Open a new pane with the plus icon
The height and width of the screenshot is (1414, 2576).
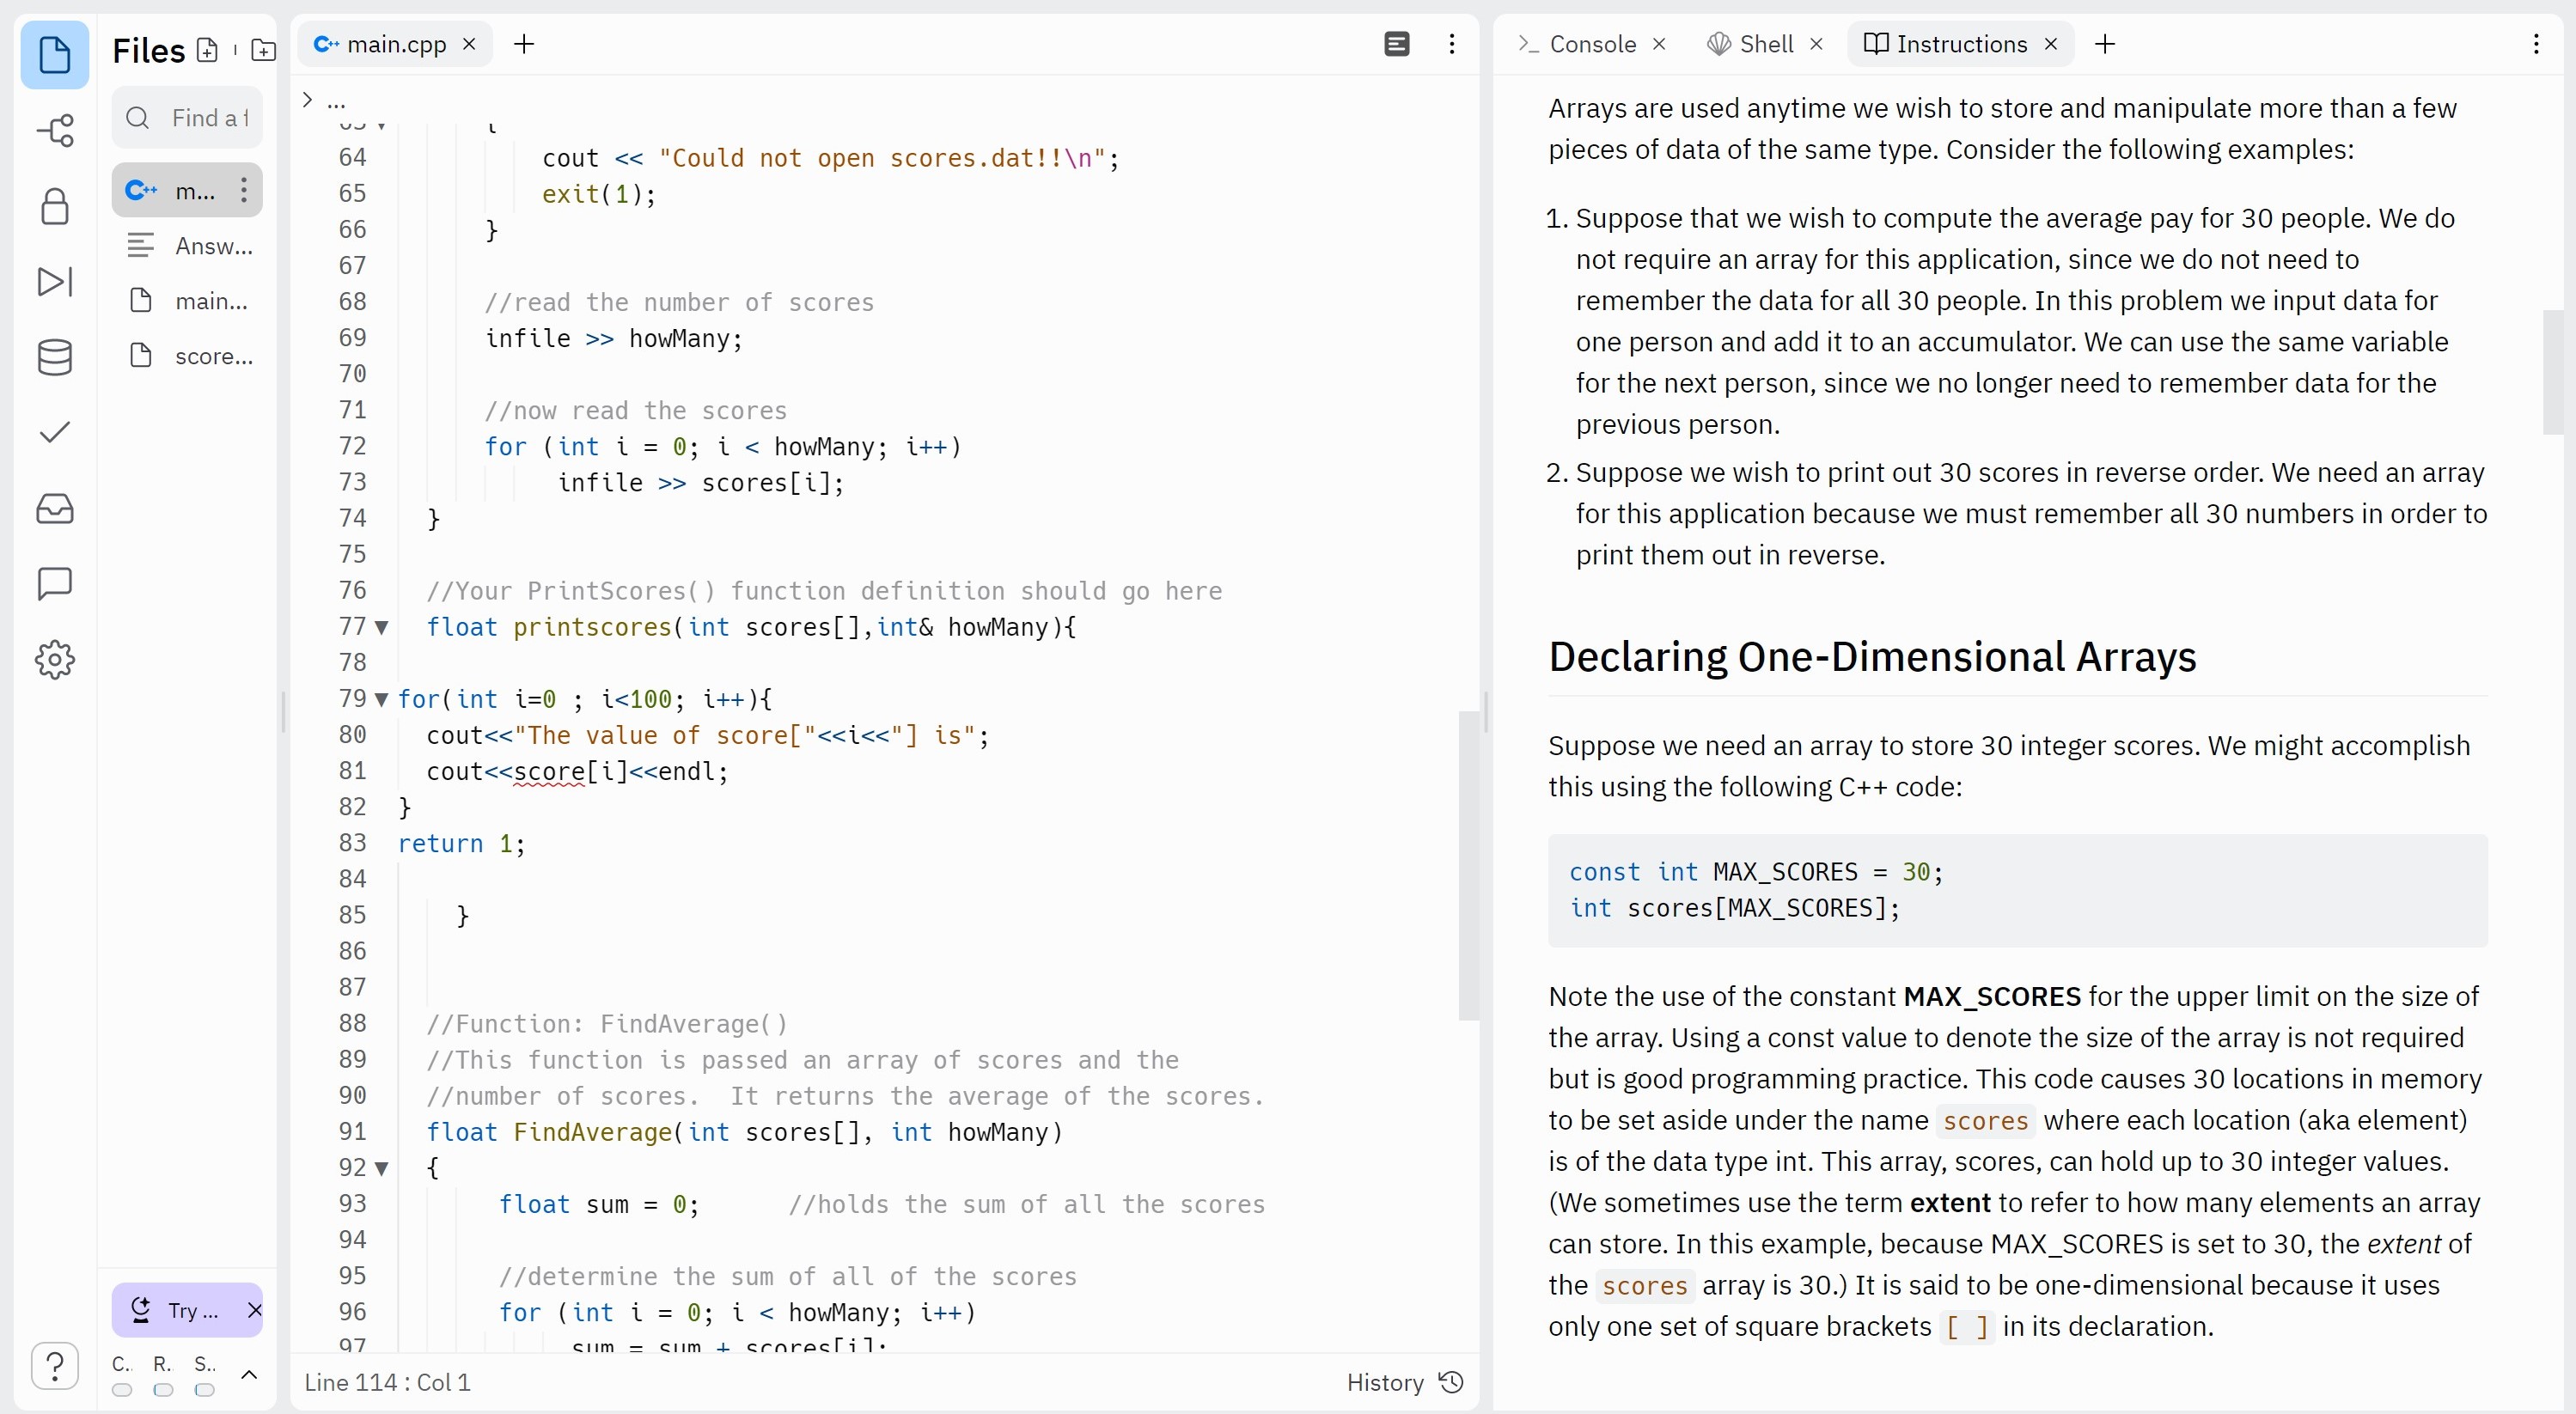point(2106,44)
